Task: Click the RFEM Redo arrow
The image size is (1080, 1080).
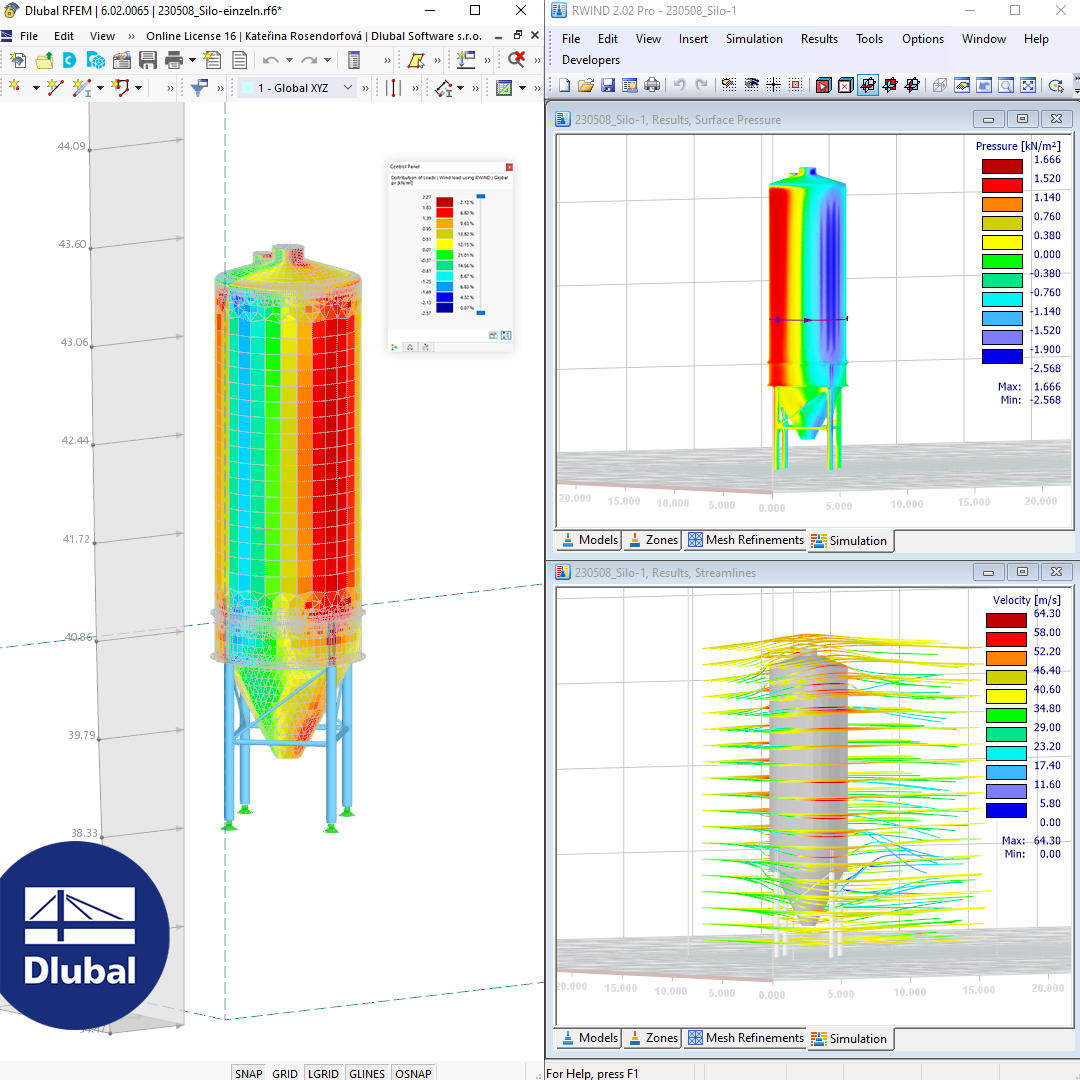Action: point(309,61)
